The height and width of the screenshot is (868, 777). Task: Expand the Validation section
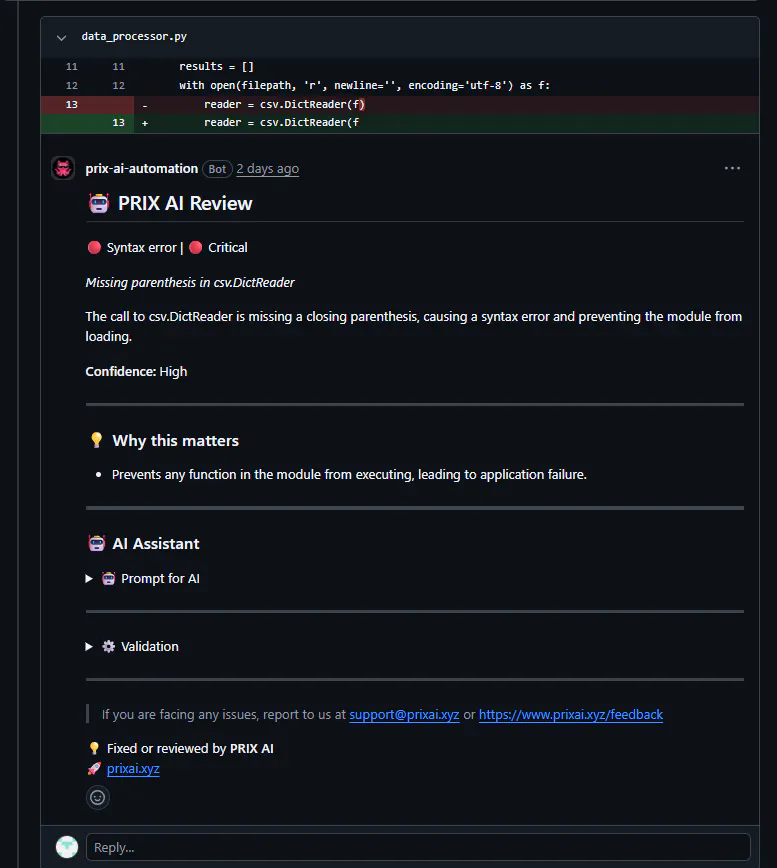(89, 647)
